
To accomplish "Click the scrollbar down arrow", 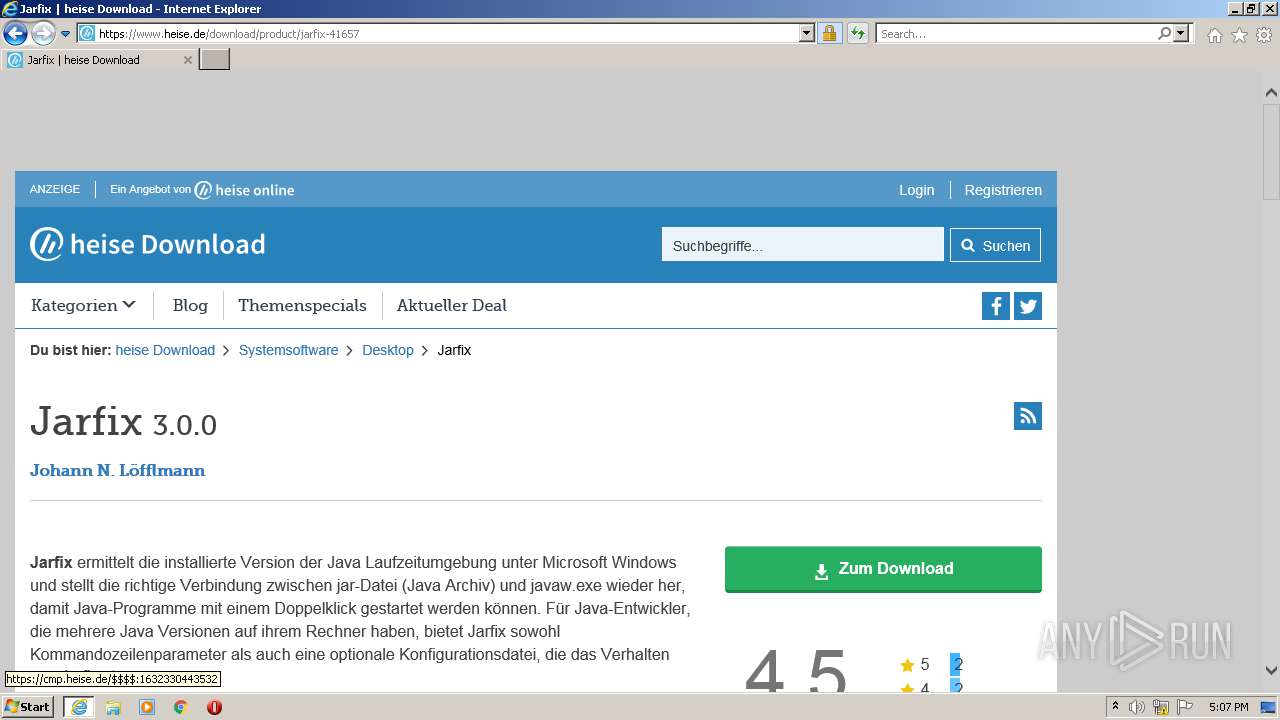I will 1271,670.
